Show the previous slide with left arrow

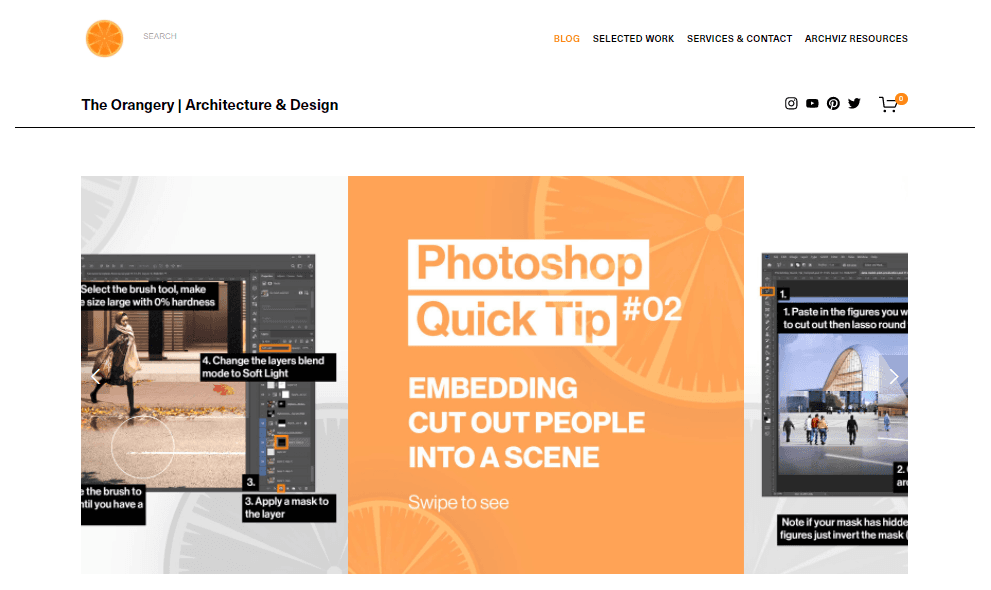point(95,377)
